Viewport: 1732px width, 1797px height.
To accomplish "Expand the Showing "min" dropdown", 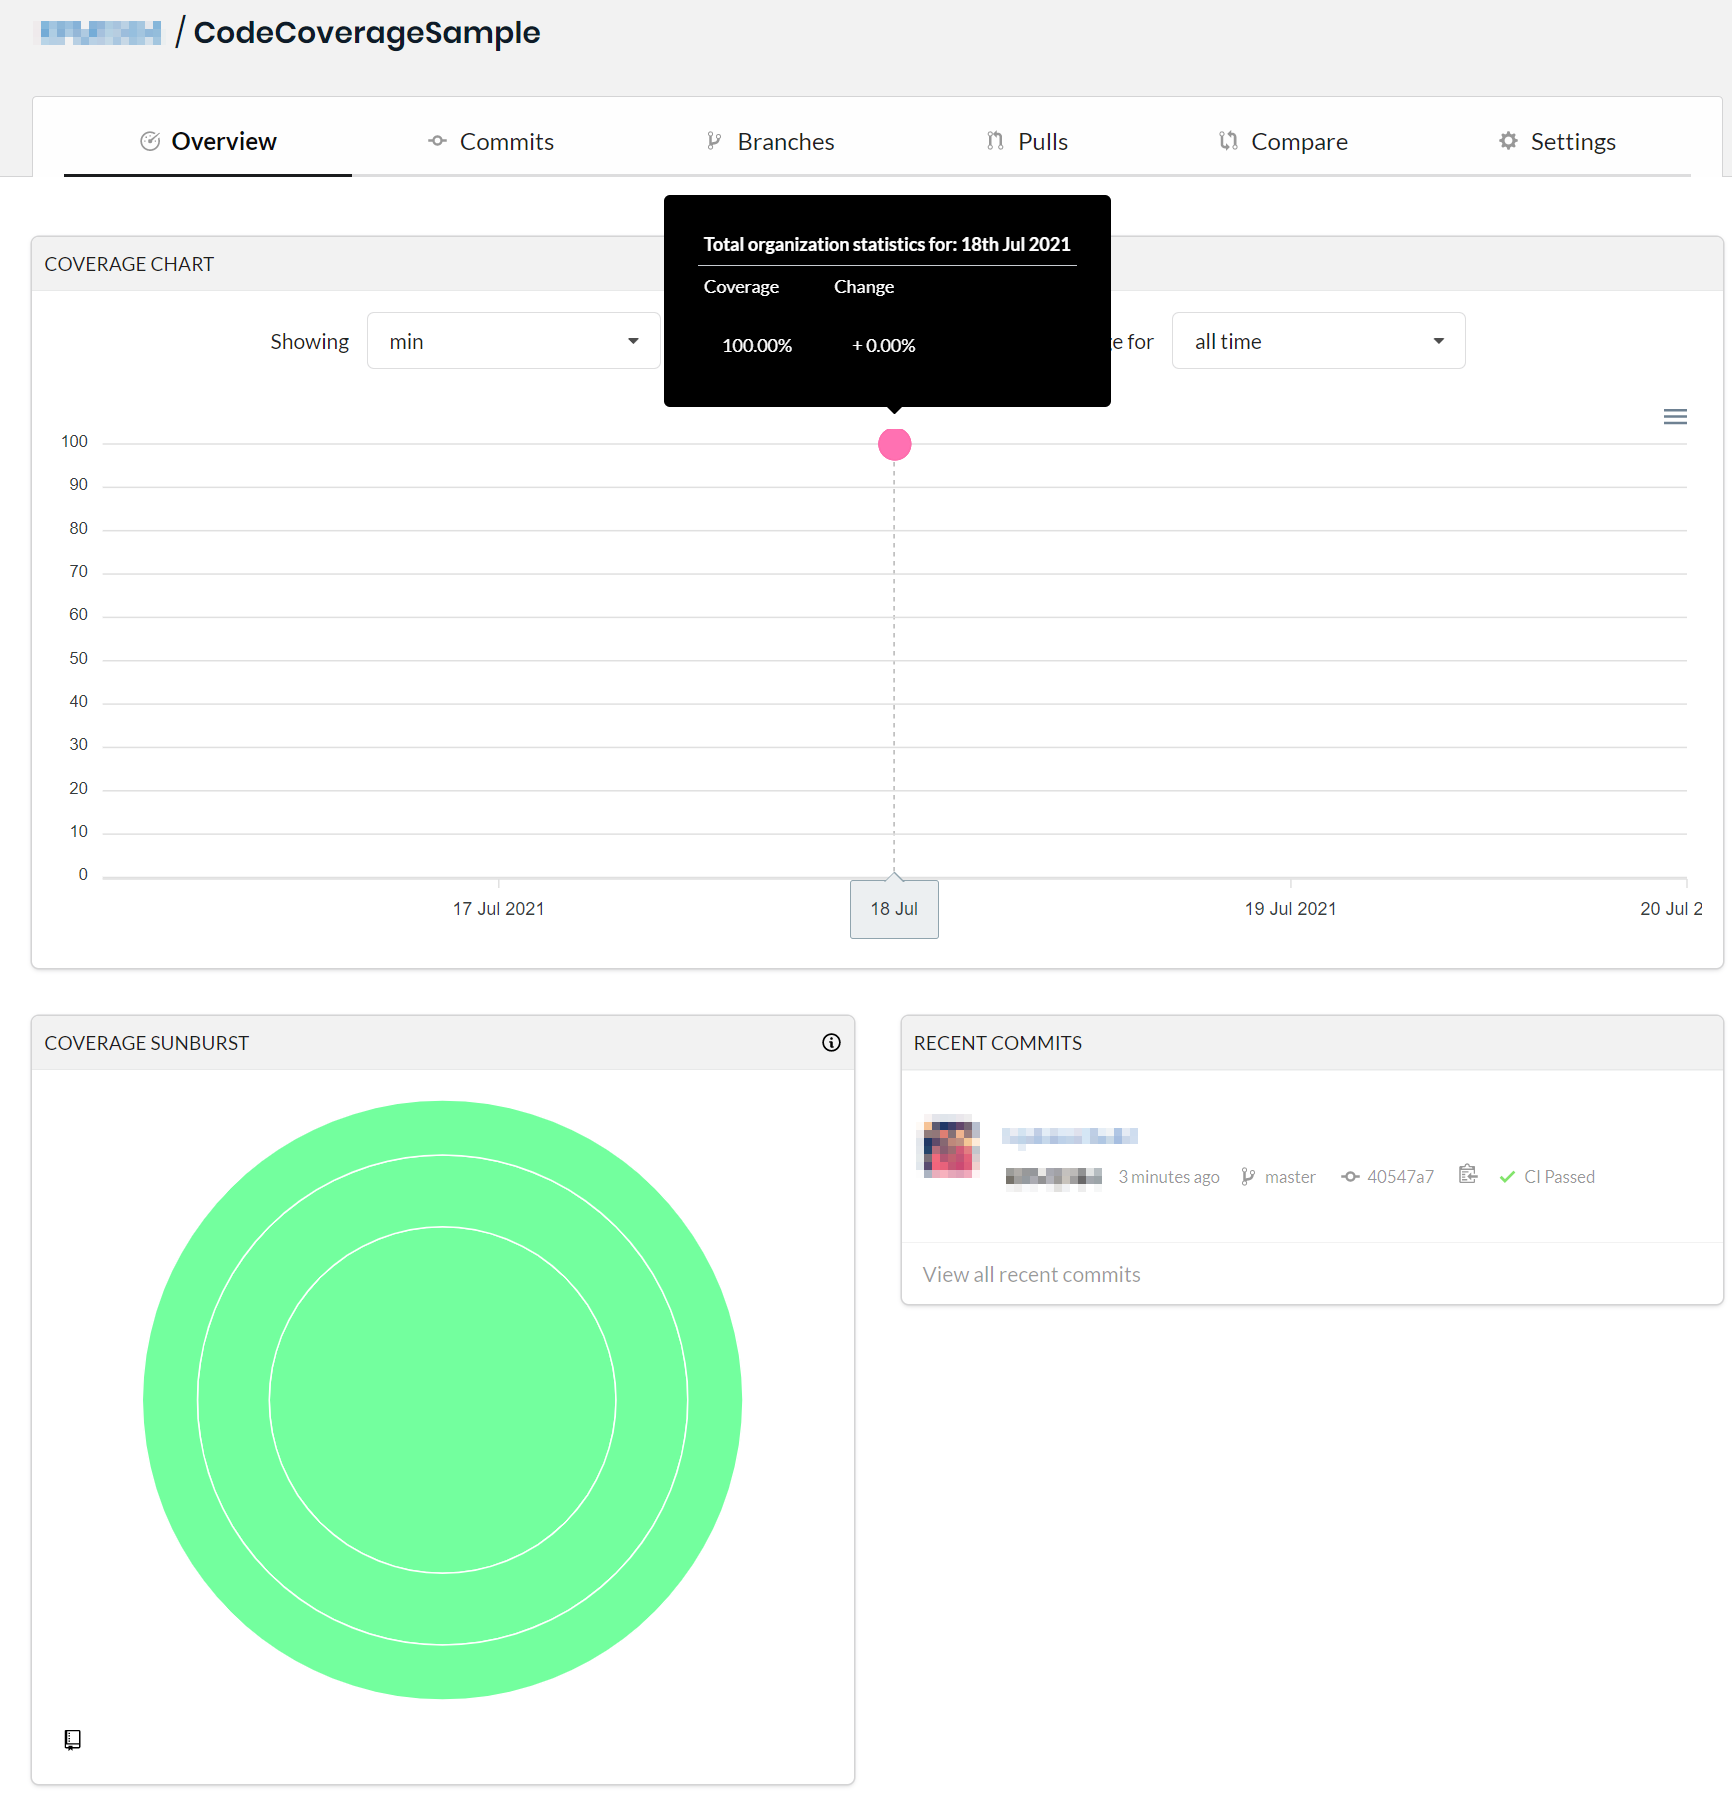I will [513, 341].
